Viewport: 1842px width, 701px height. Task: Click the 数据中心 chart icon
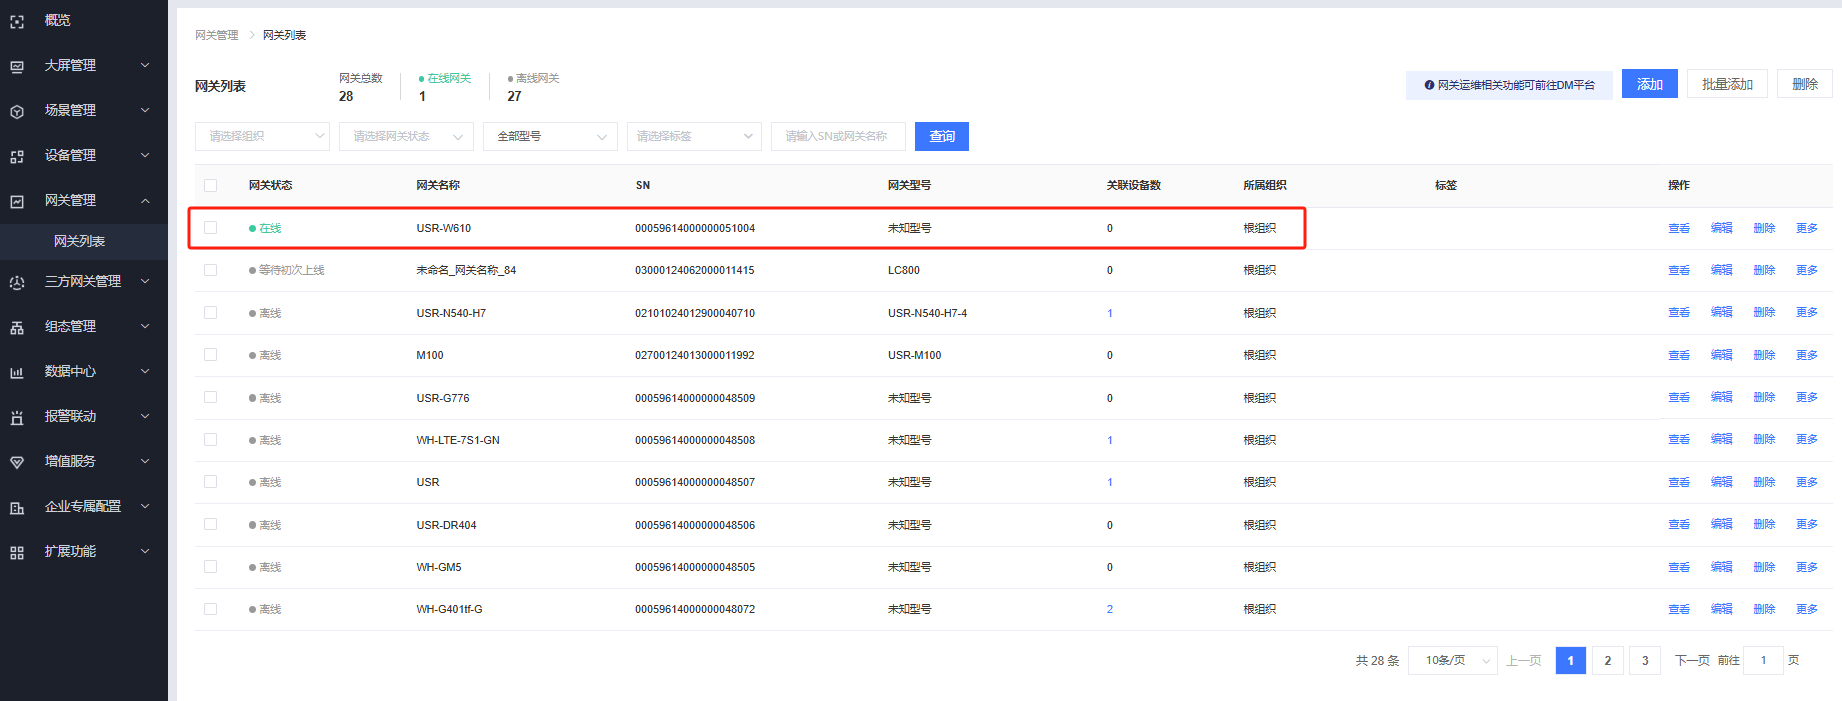point(17,372)
